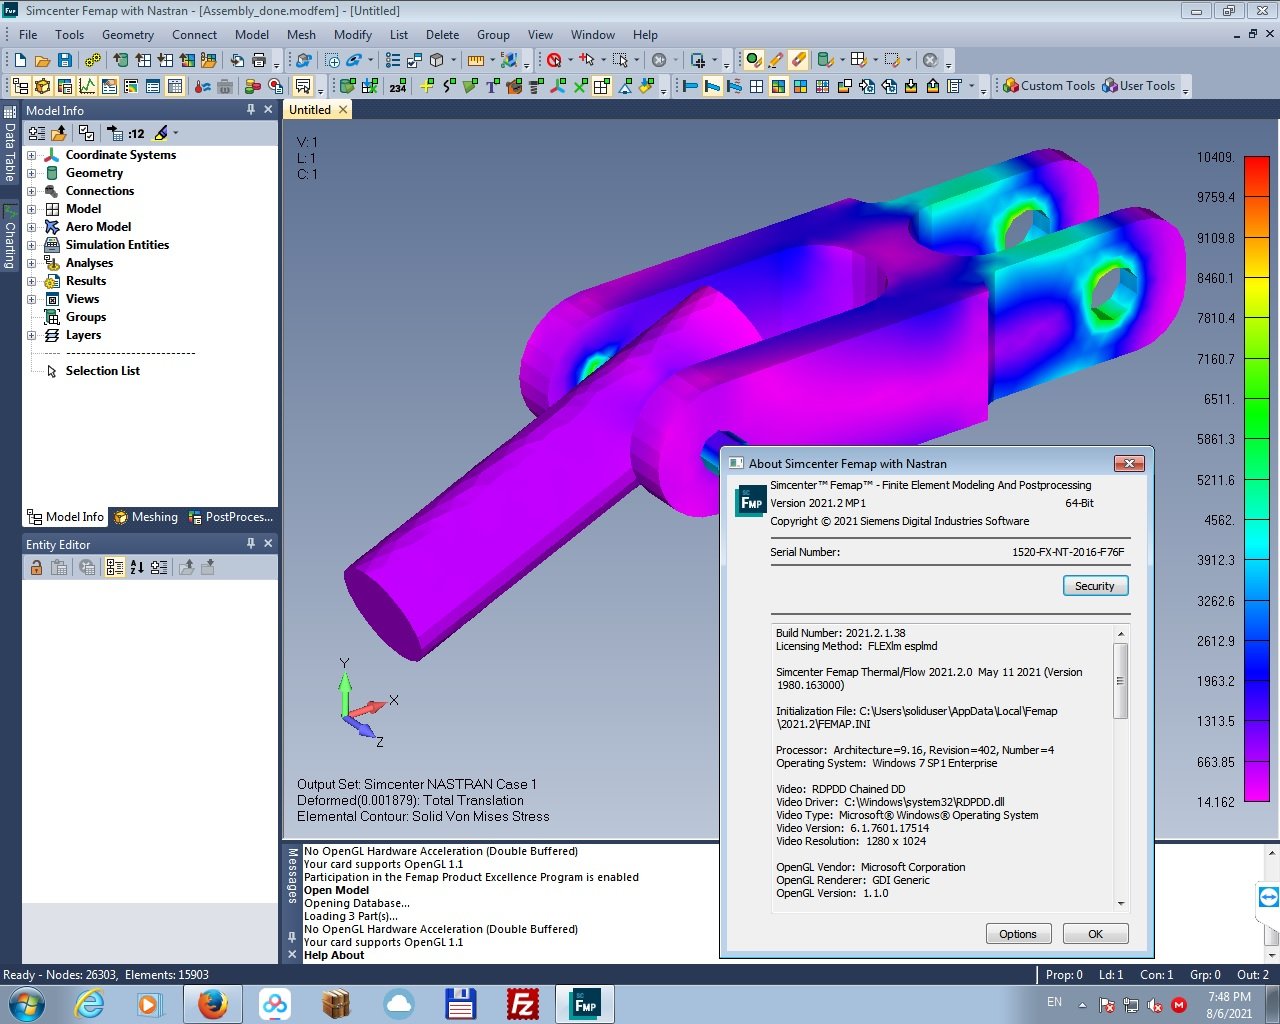
Task: Toggle the Charting pane icon in toolbar
Action: click(87, 87)
